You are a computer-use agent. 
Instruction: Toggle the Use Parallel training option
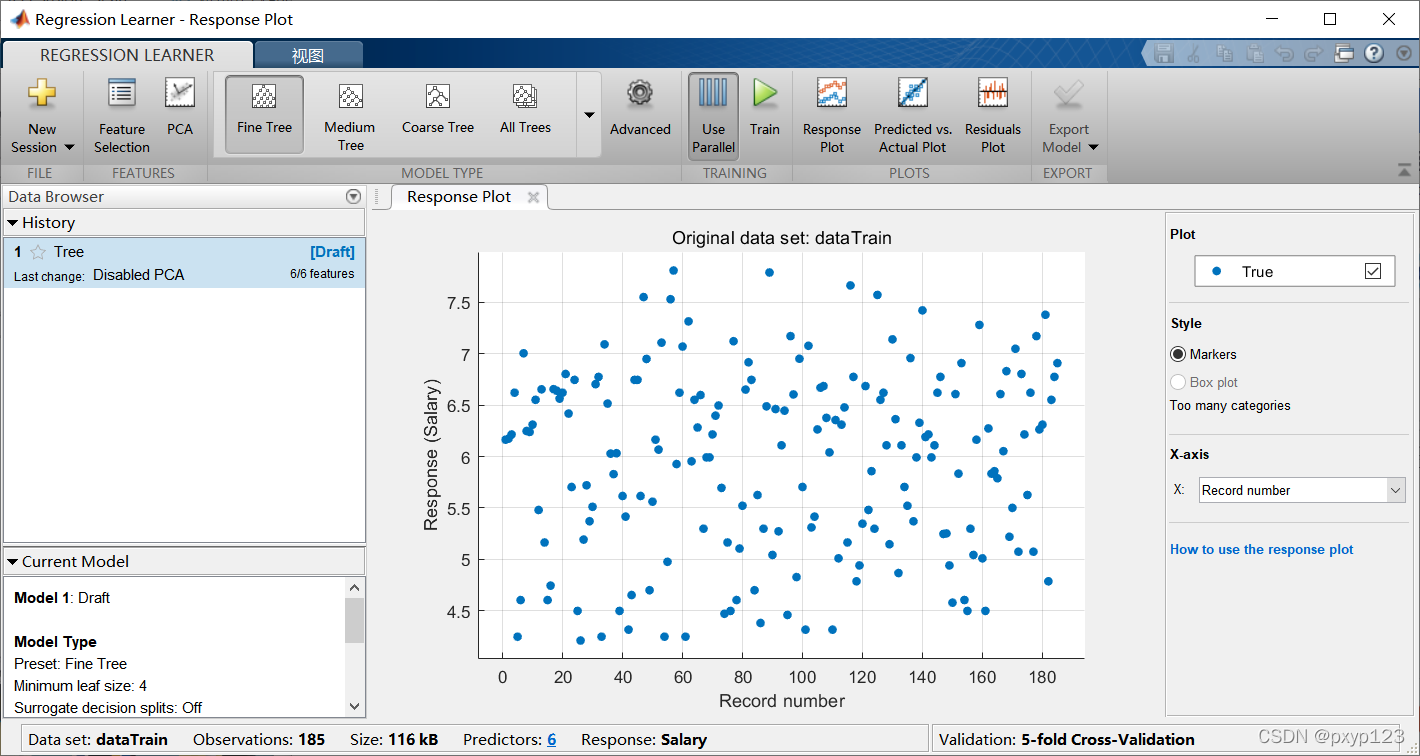point(713,114)
